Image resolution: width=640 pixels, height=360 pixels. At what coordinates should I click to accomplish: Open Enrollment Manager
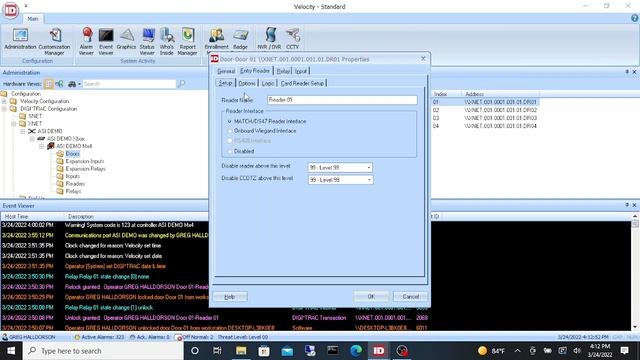pyautogui.click(x=216, y=39)
